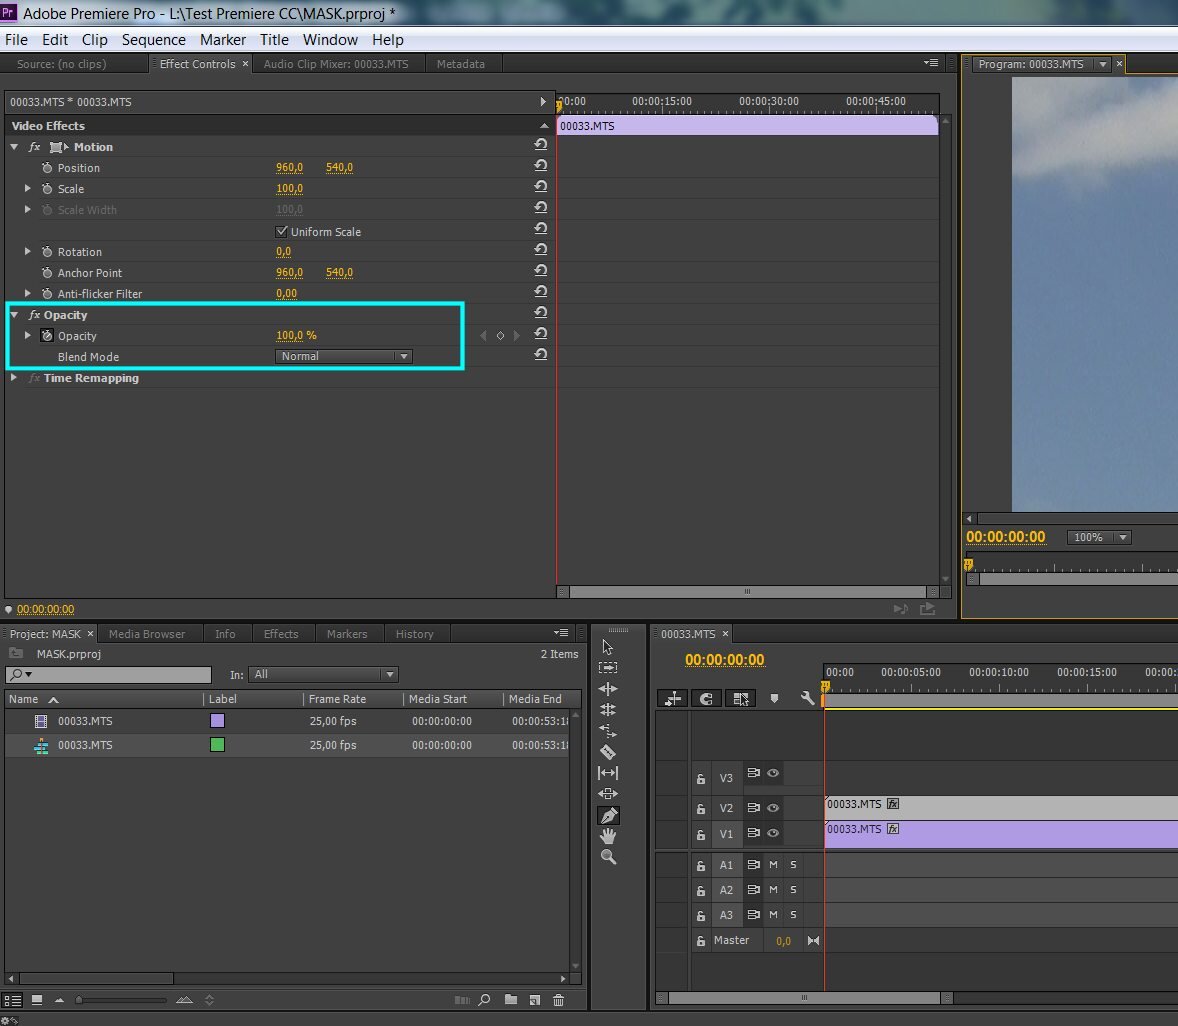1178x1026 pixels.
Task: Click the project search input field
Action: [x=108, y=674]
